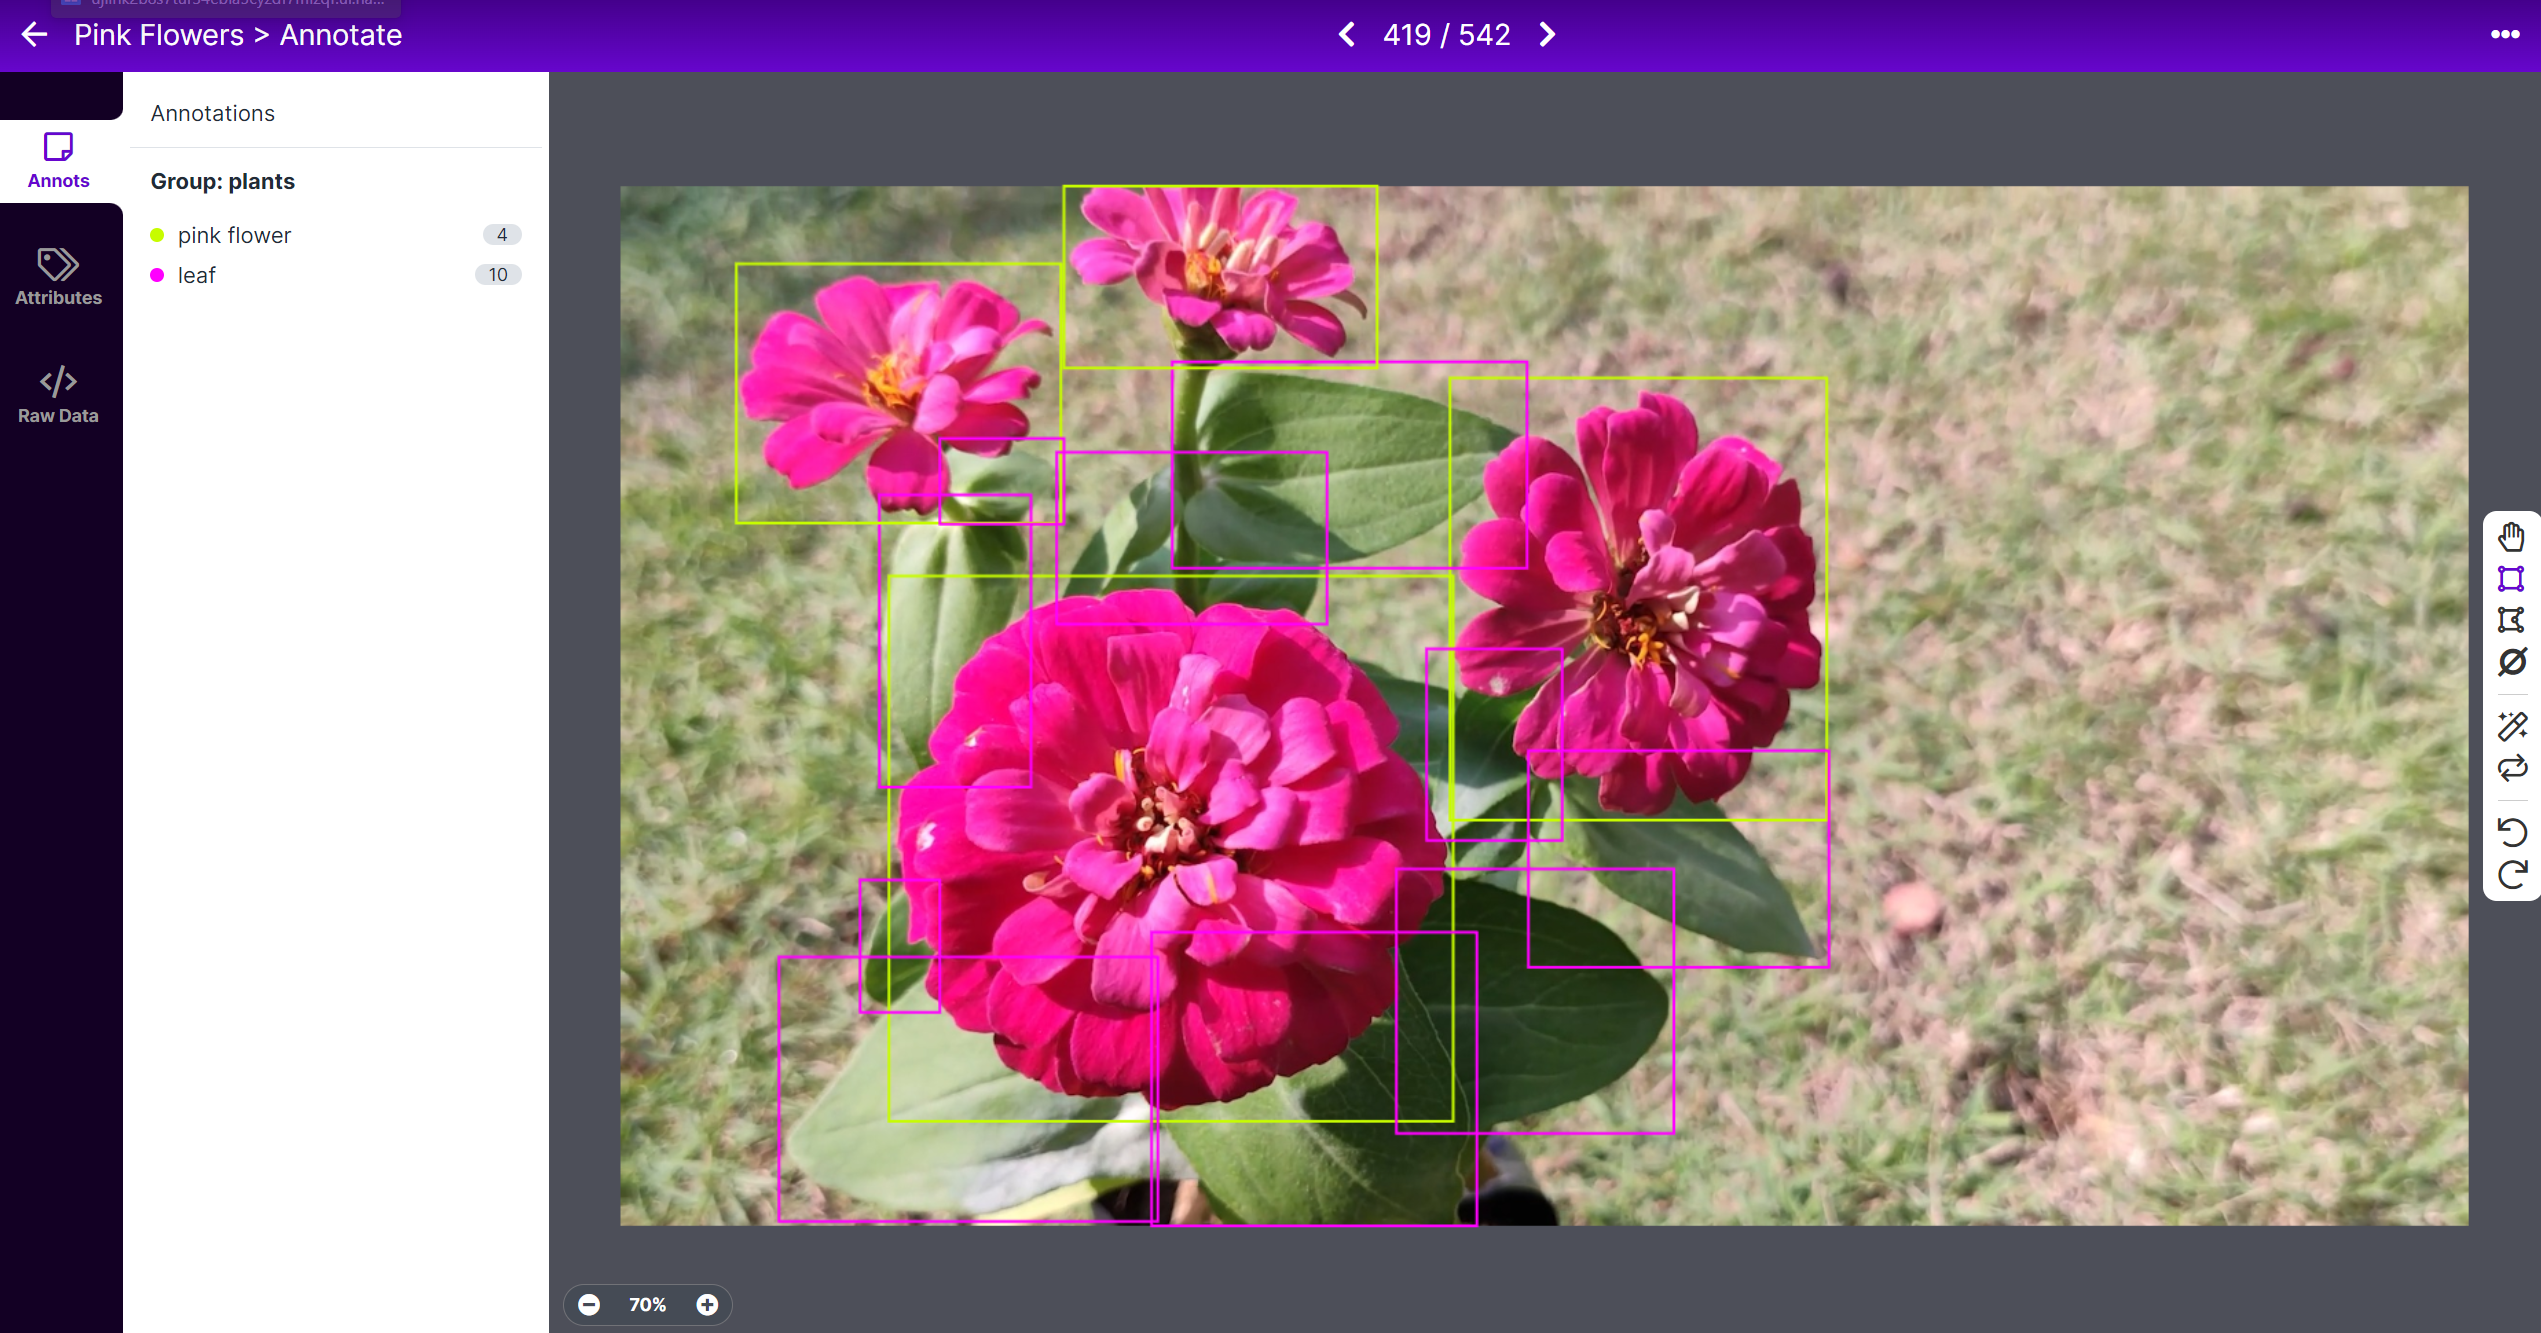Go to previous image 418
This screenshot has height=1333, width=2541.
[x=1347, y=35]
